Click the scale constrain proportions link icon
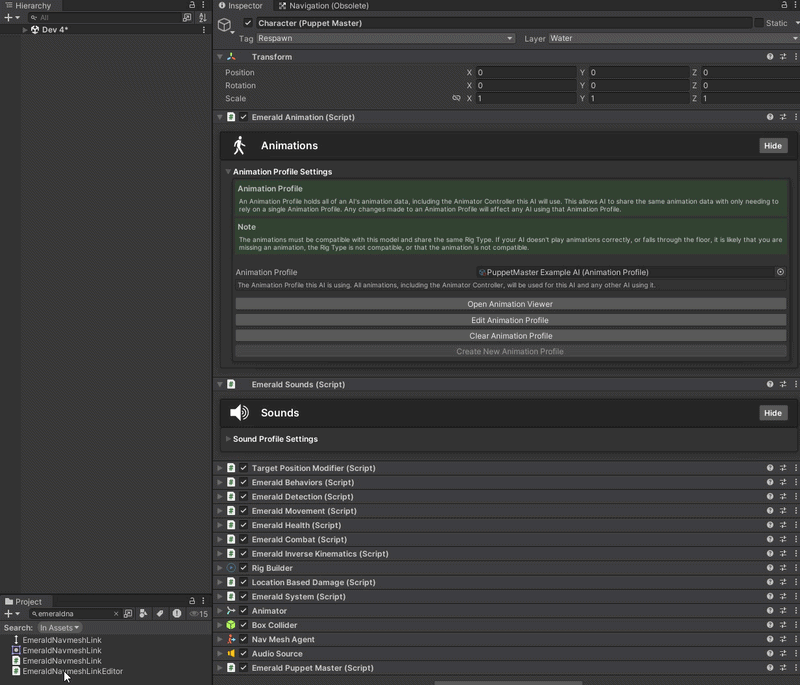 click(456, 99)
